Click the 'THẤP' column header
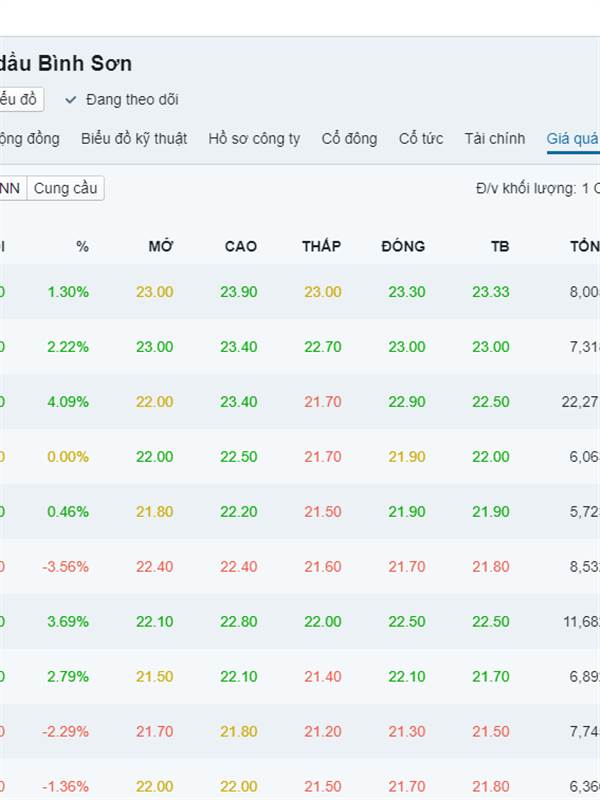The height and width of the screenshot is (800, 600). click(x=321, y=246)
